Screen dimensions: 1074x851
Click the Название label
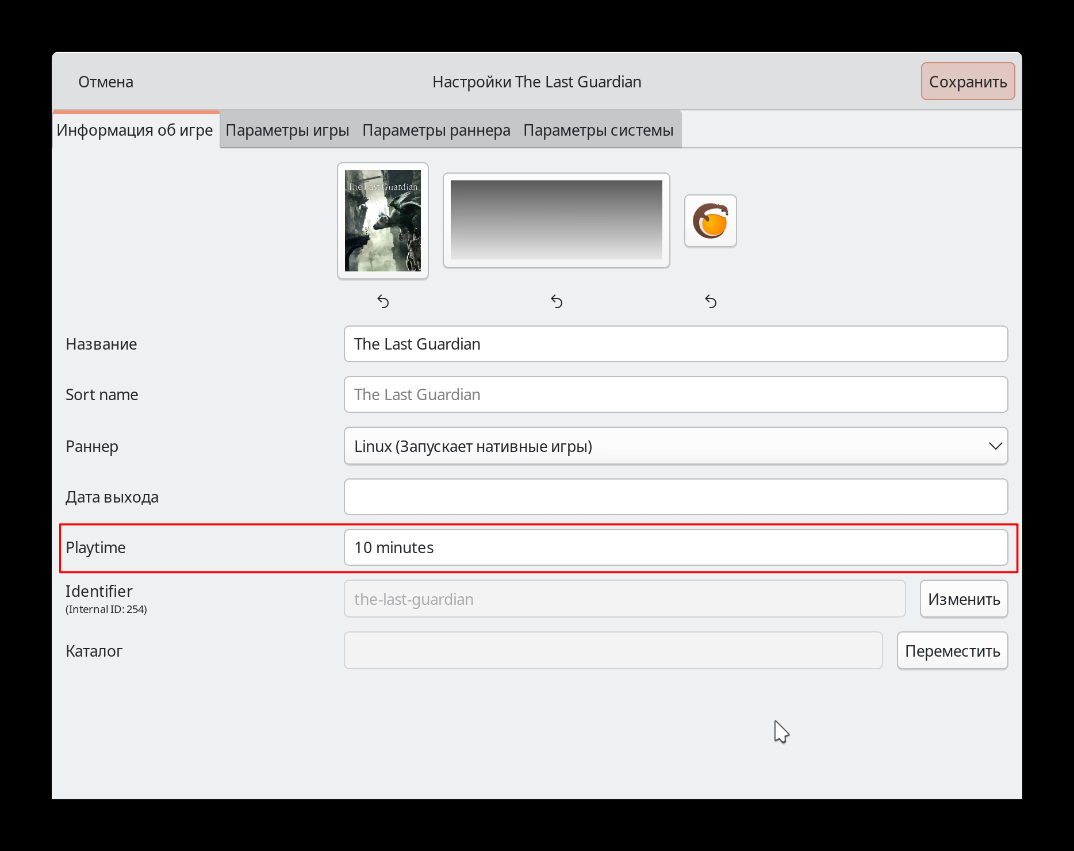click(101, 344)
